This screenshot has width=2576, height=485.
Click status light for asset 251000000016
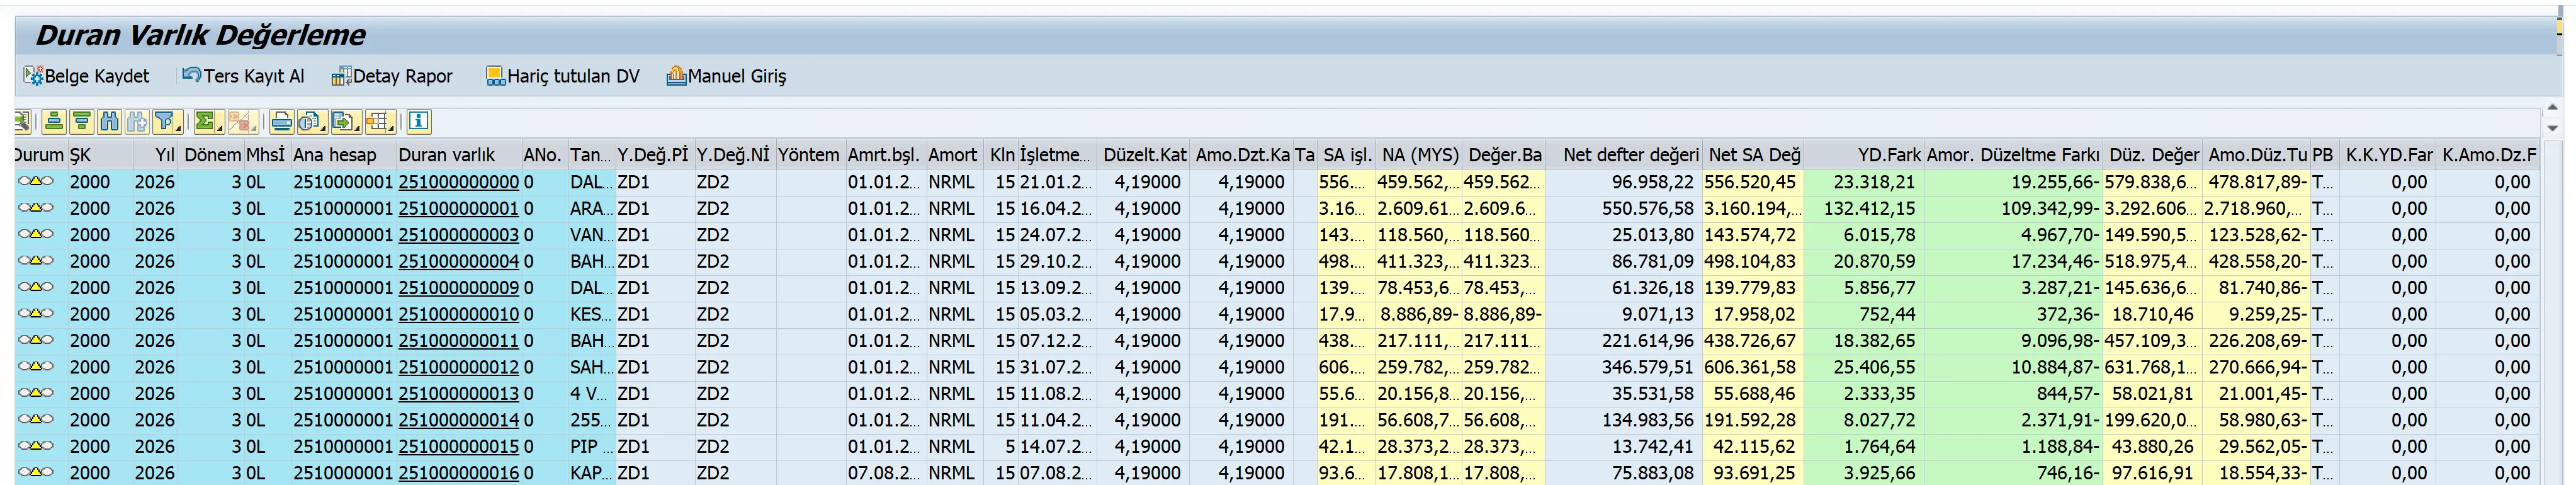tap(36, 473)
